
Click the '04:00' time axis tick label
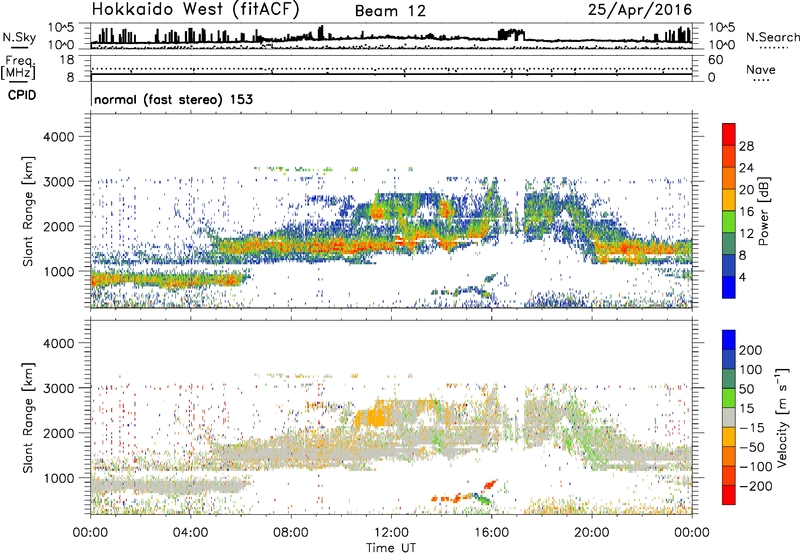pyautogui.click(x=190, y=533)
